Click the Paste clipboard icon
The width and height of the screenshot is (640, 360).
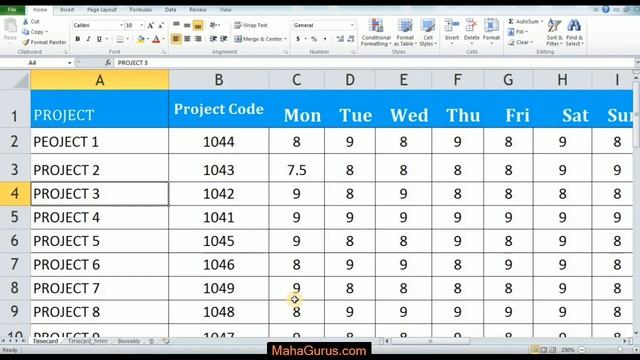(x=10, y=27)
